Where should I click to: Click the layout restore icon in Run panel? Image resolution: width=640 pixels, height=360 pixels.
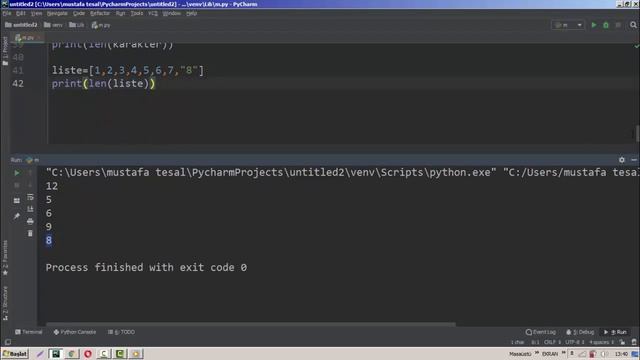coord(17,200)
